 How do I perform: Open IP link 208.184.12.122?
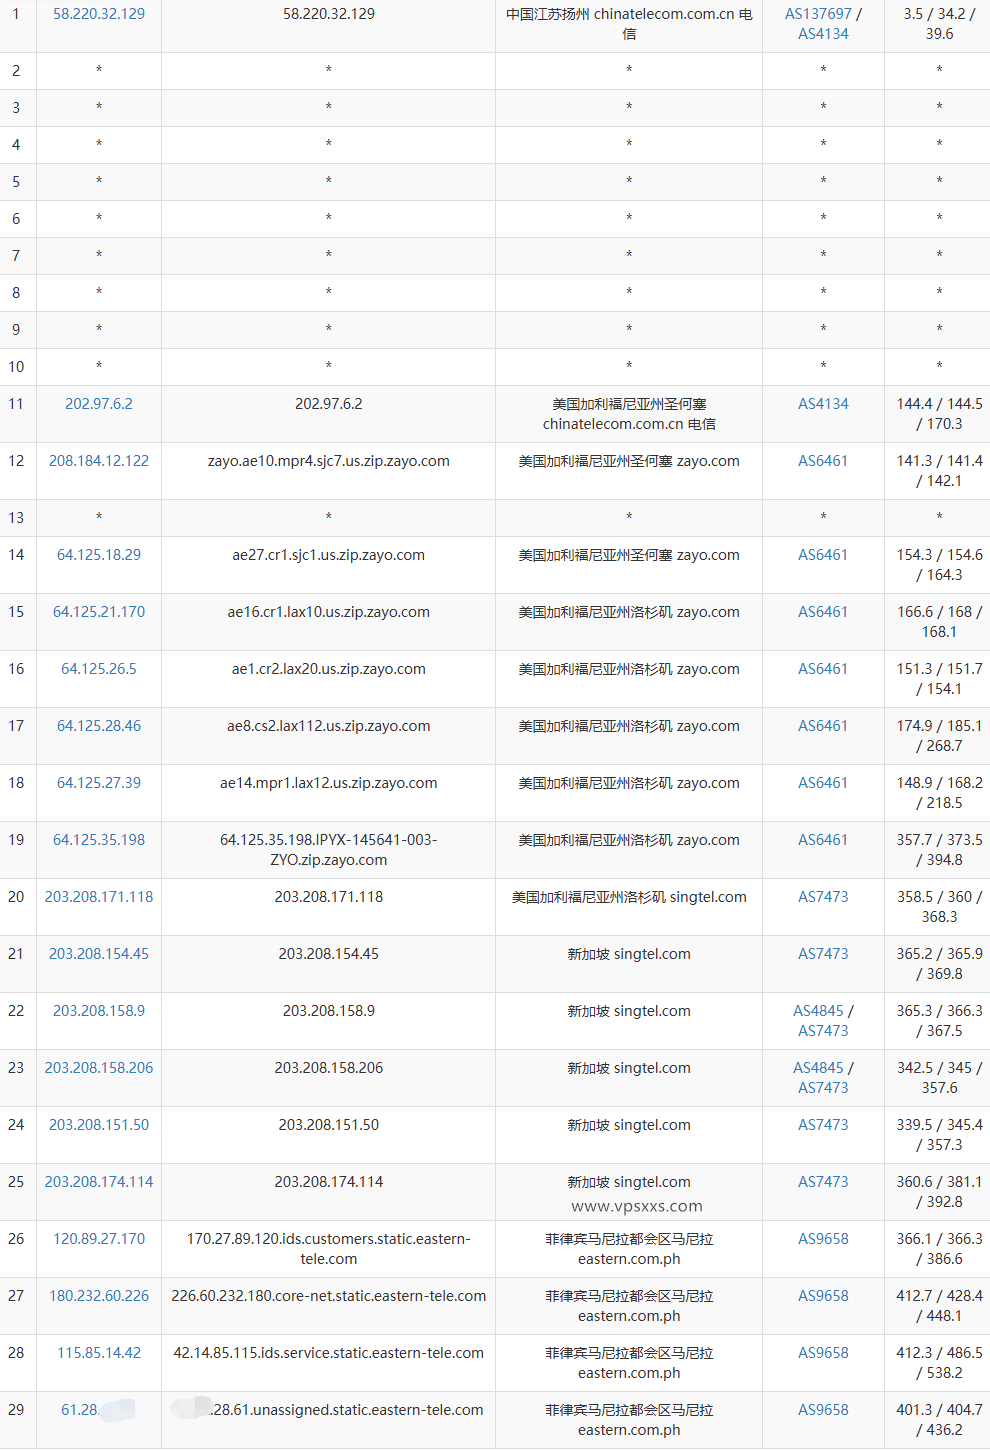[99, 461]
